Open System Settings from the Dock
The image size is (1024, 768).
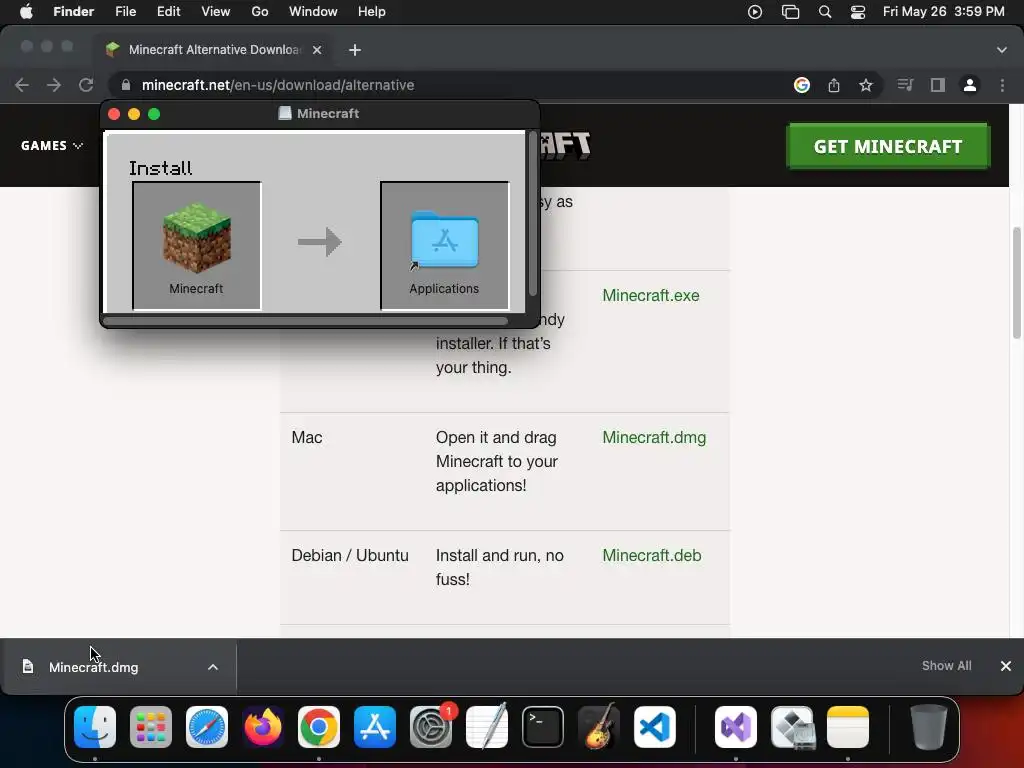(x=431, y=727)
